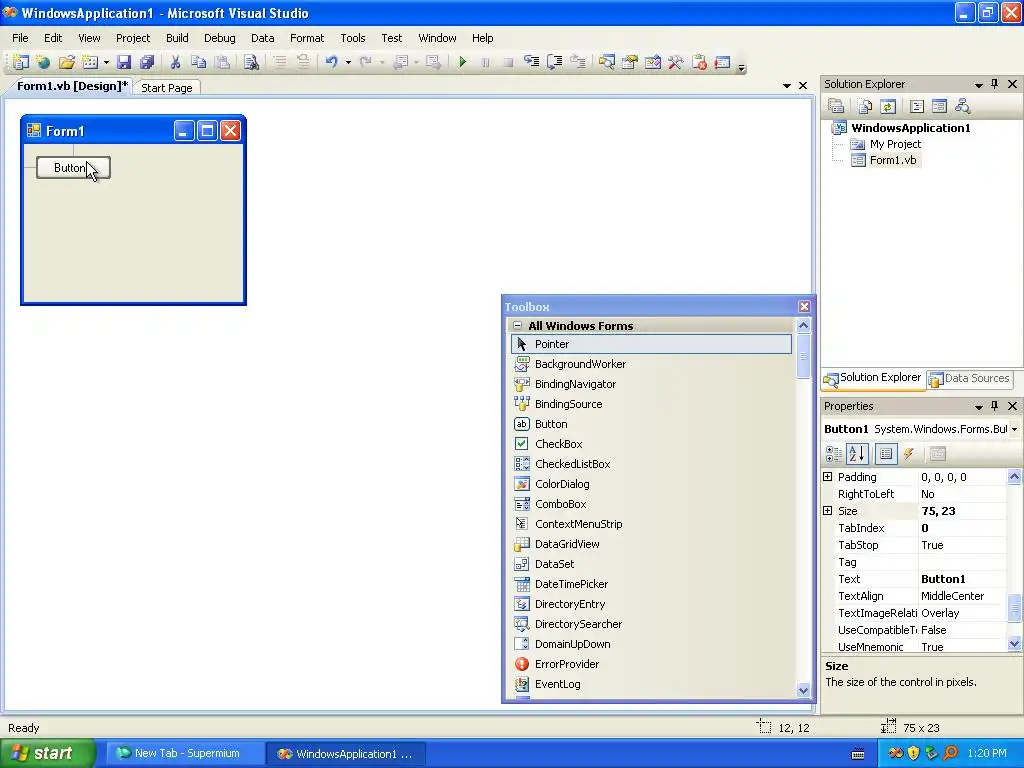The width and height of the screenshot is (1024, 768).
Task: Click the system tray clock
Action: (x=987, y=754)
